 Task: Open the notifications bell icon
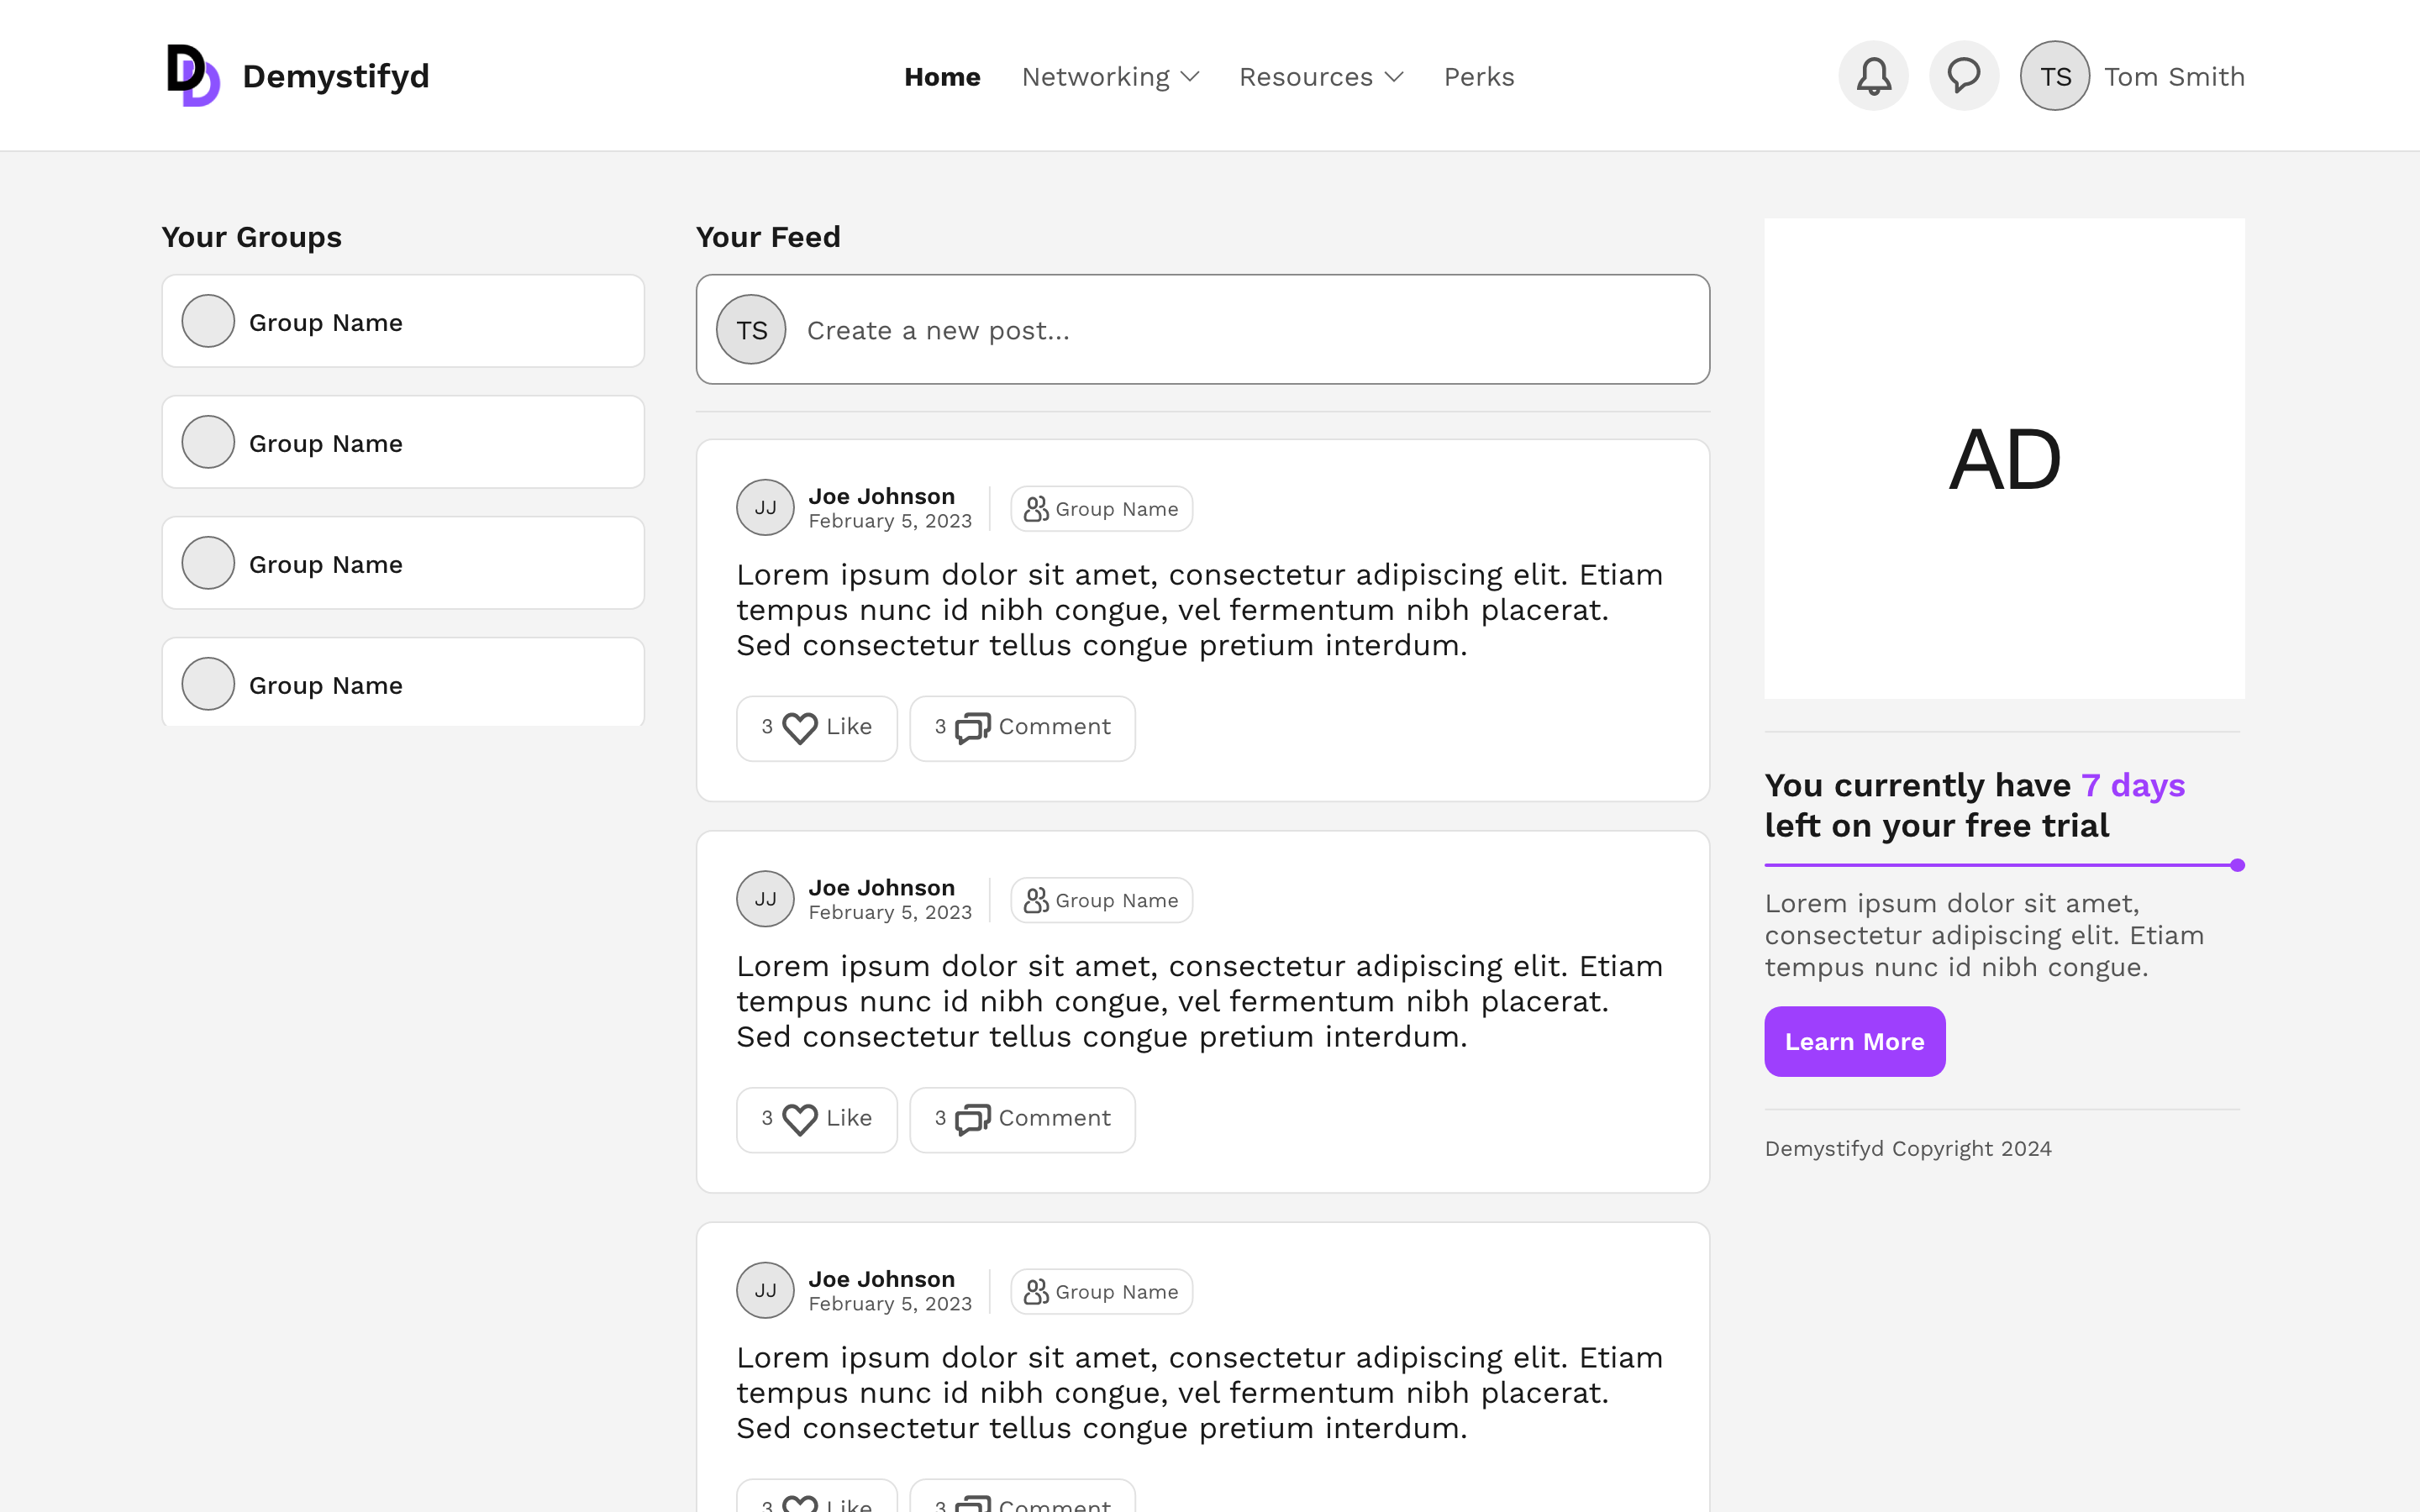click(1873, 76)
